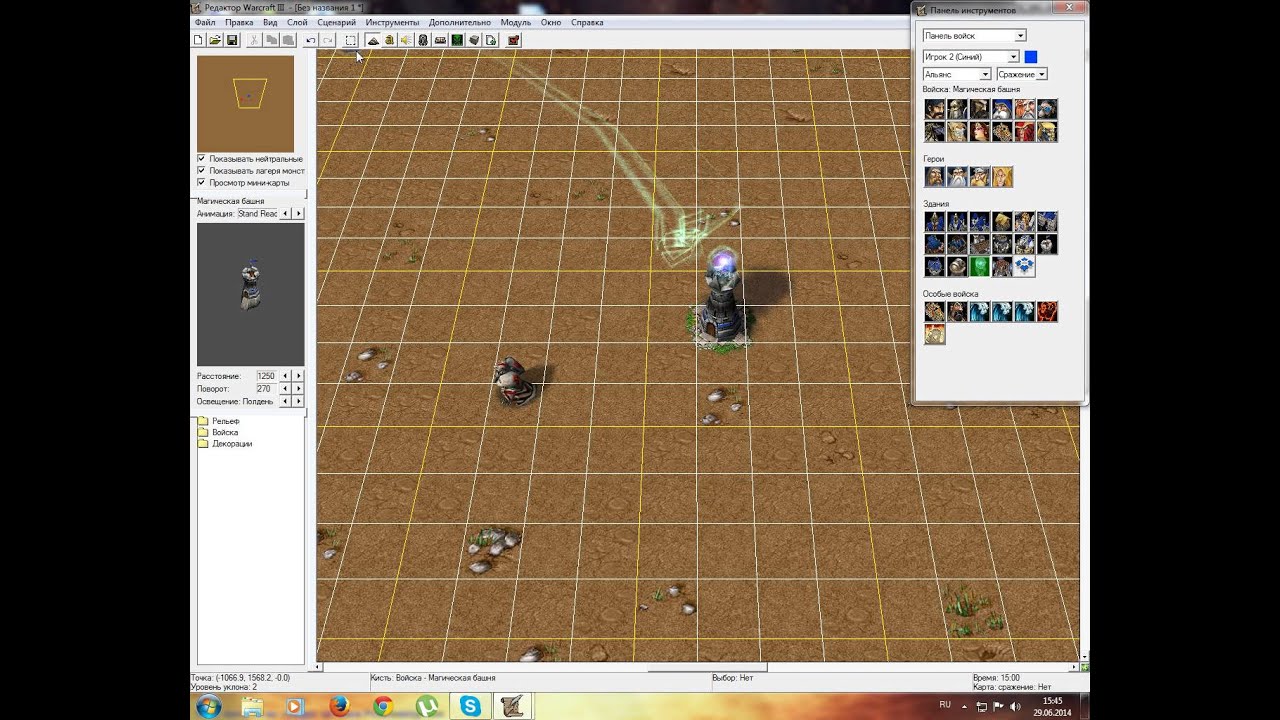Click the blue player color swatch
This screenshot has height=720, width=1280.
tap(1031, 57)
